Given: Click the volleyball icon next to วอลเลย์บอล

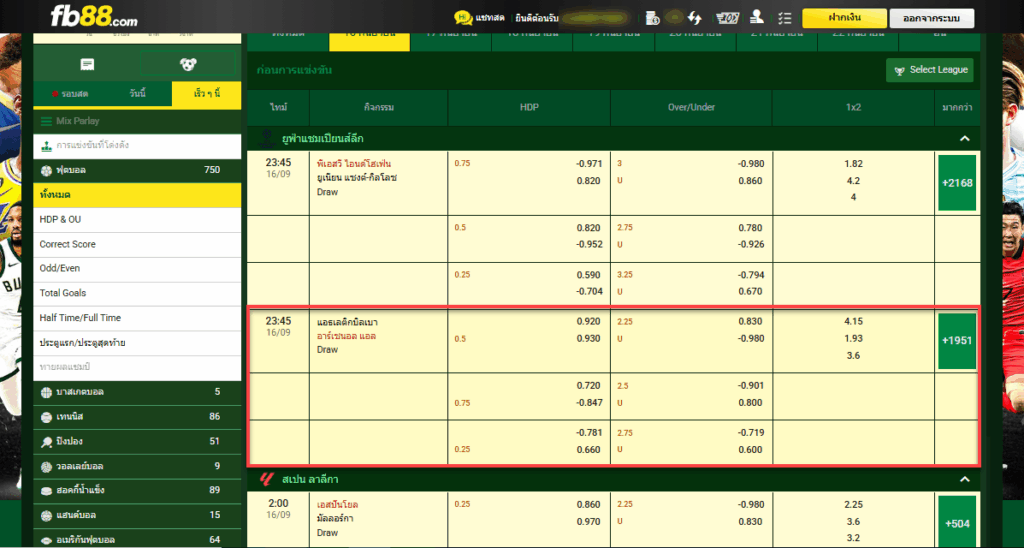Looking at the screenshot, I should 46,467.
